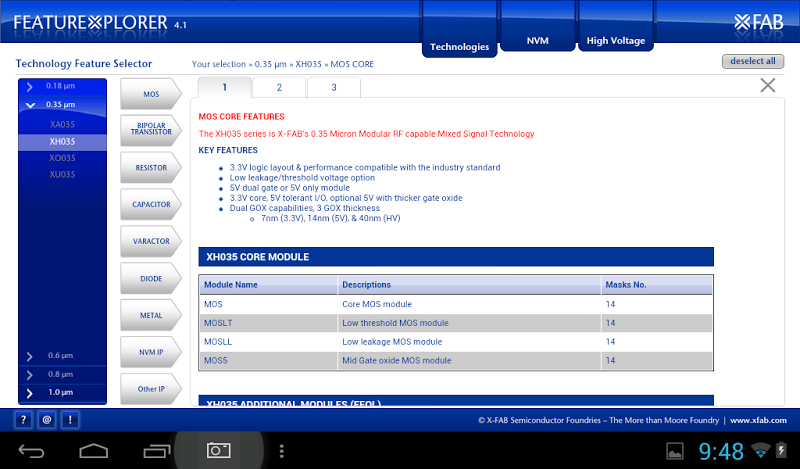Click the Technology Feature Selector title
Viewport: 800px width, 469px height.
84,64
